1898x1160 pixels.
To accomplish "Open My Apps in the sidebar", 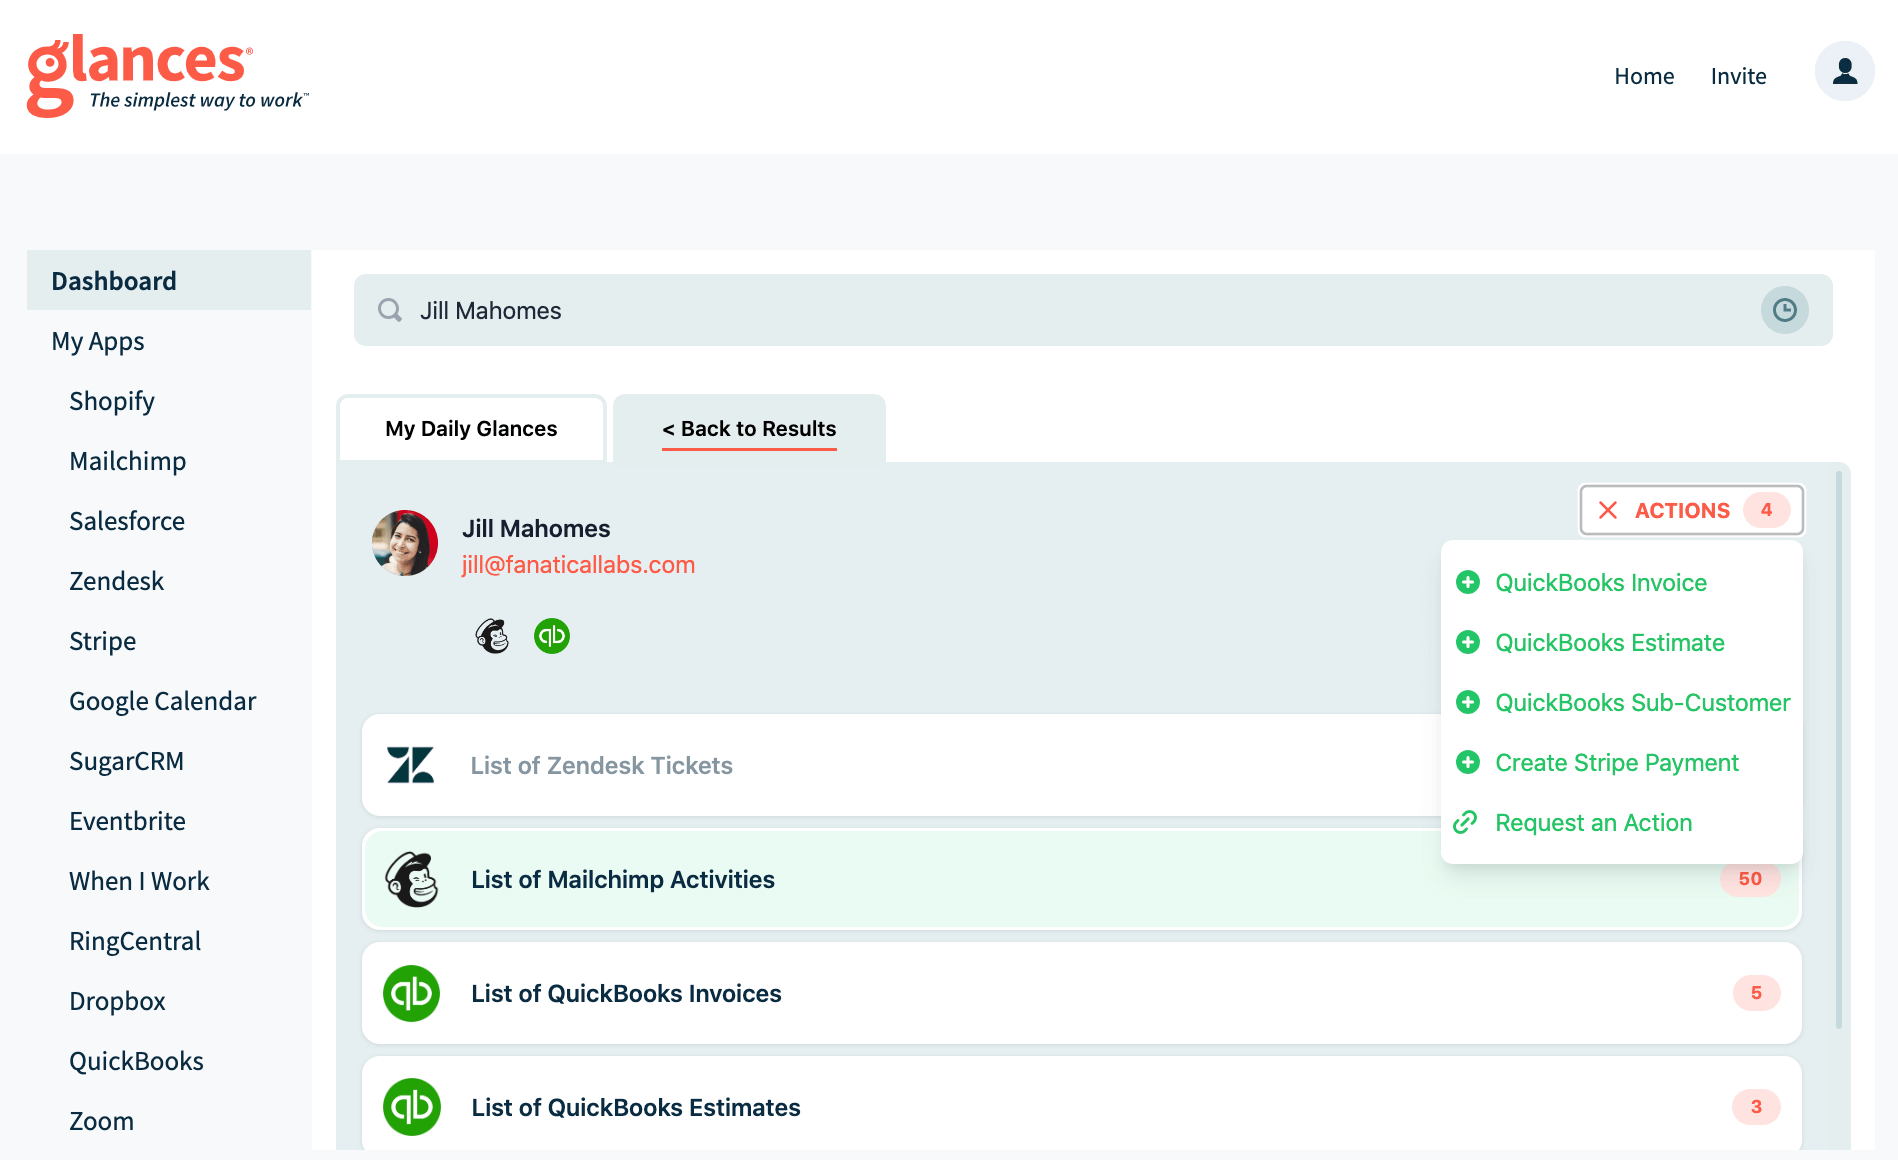I will tap(98, 341).
